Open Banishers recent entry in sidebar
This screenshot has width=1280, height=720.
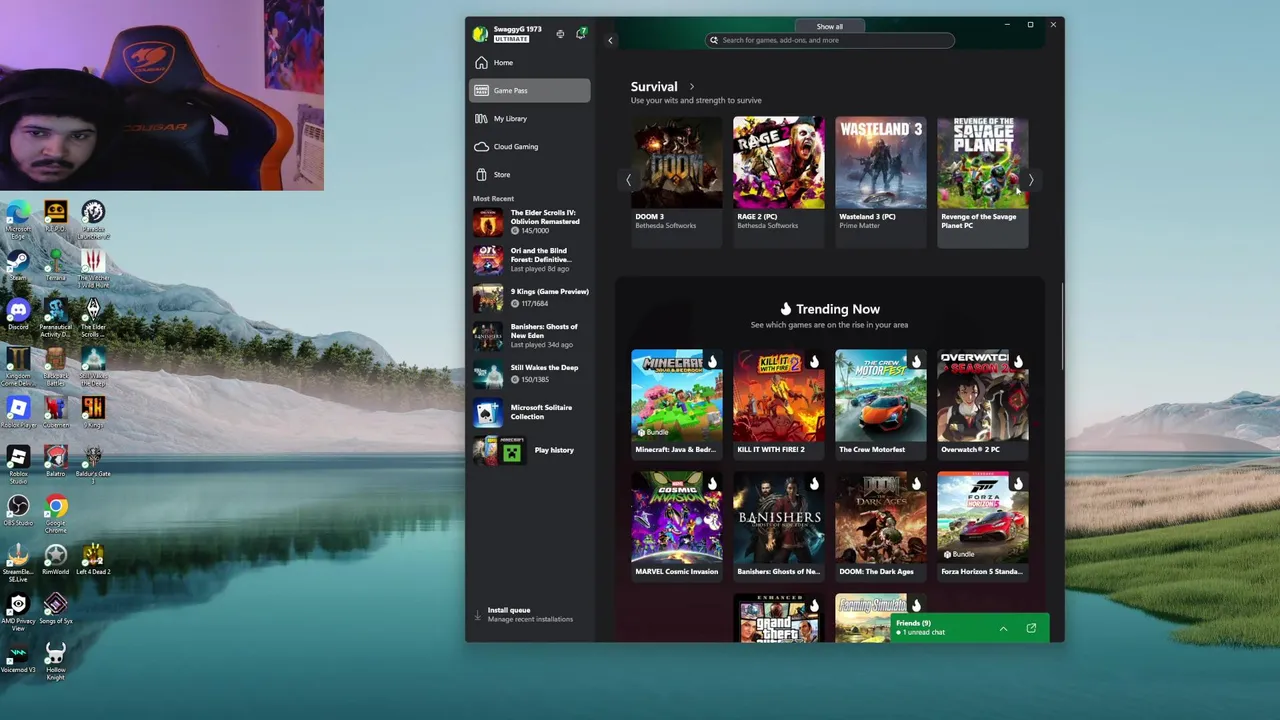530,336
